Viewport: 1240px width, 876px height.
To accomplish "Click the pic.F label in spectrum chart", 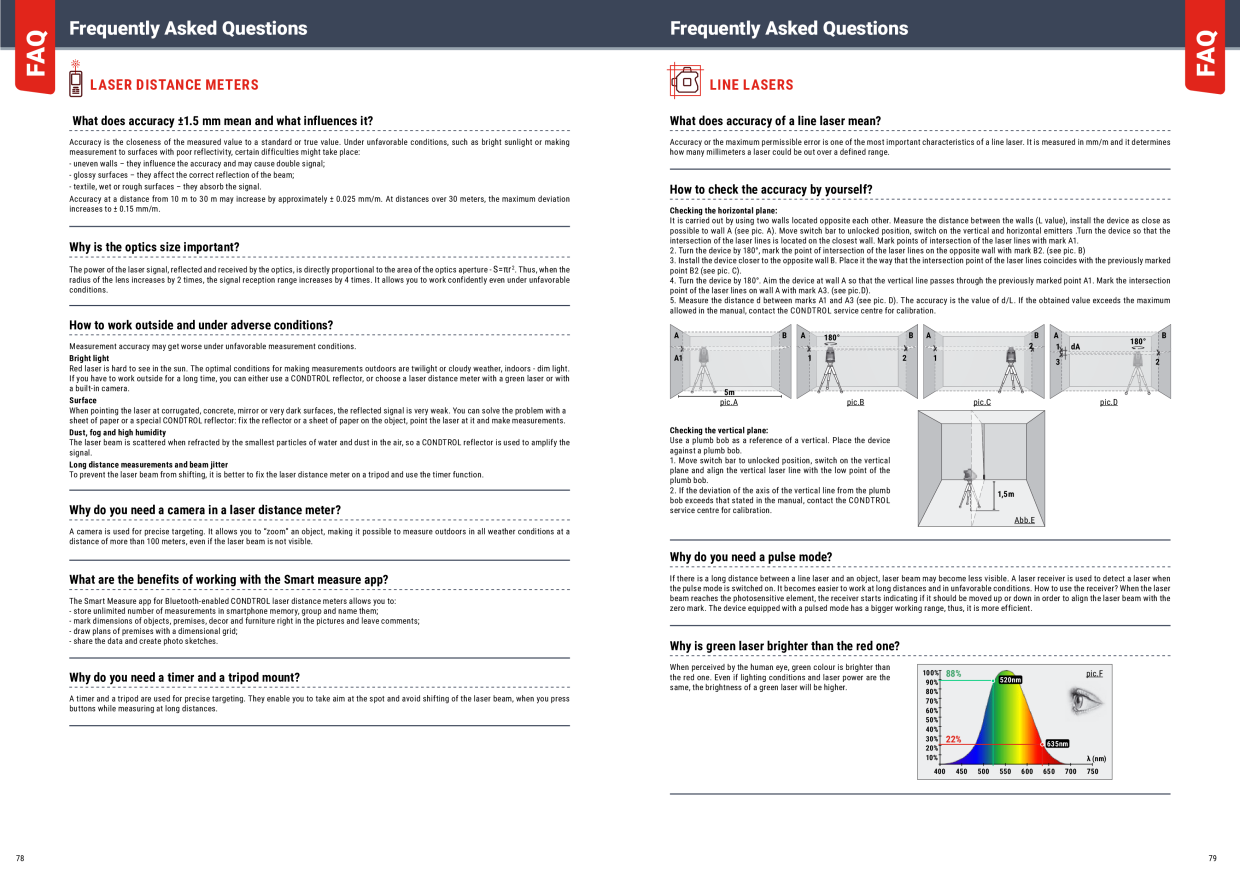I will point(1094,673).
